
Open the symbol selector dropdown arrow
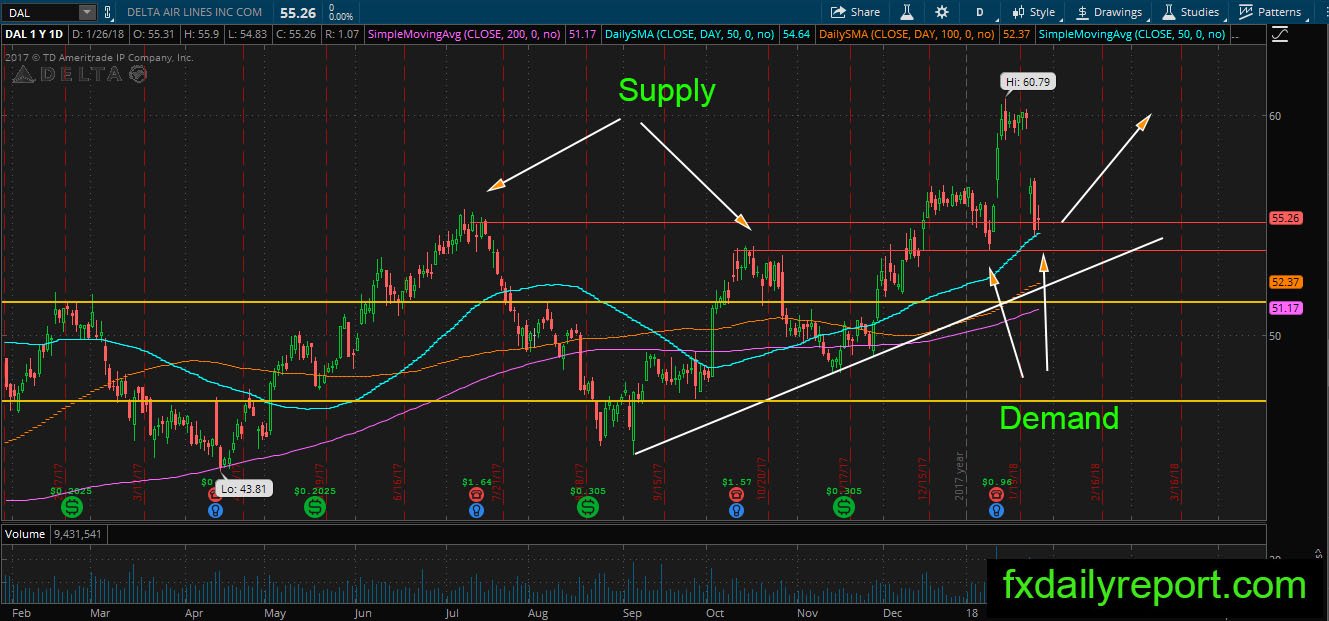pos(87,12)
